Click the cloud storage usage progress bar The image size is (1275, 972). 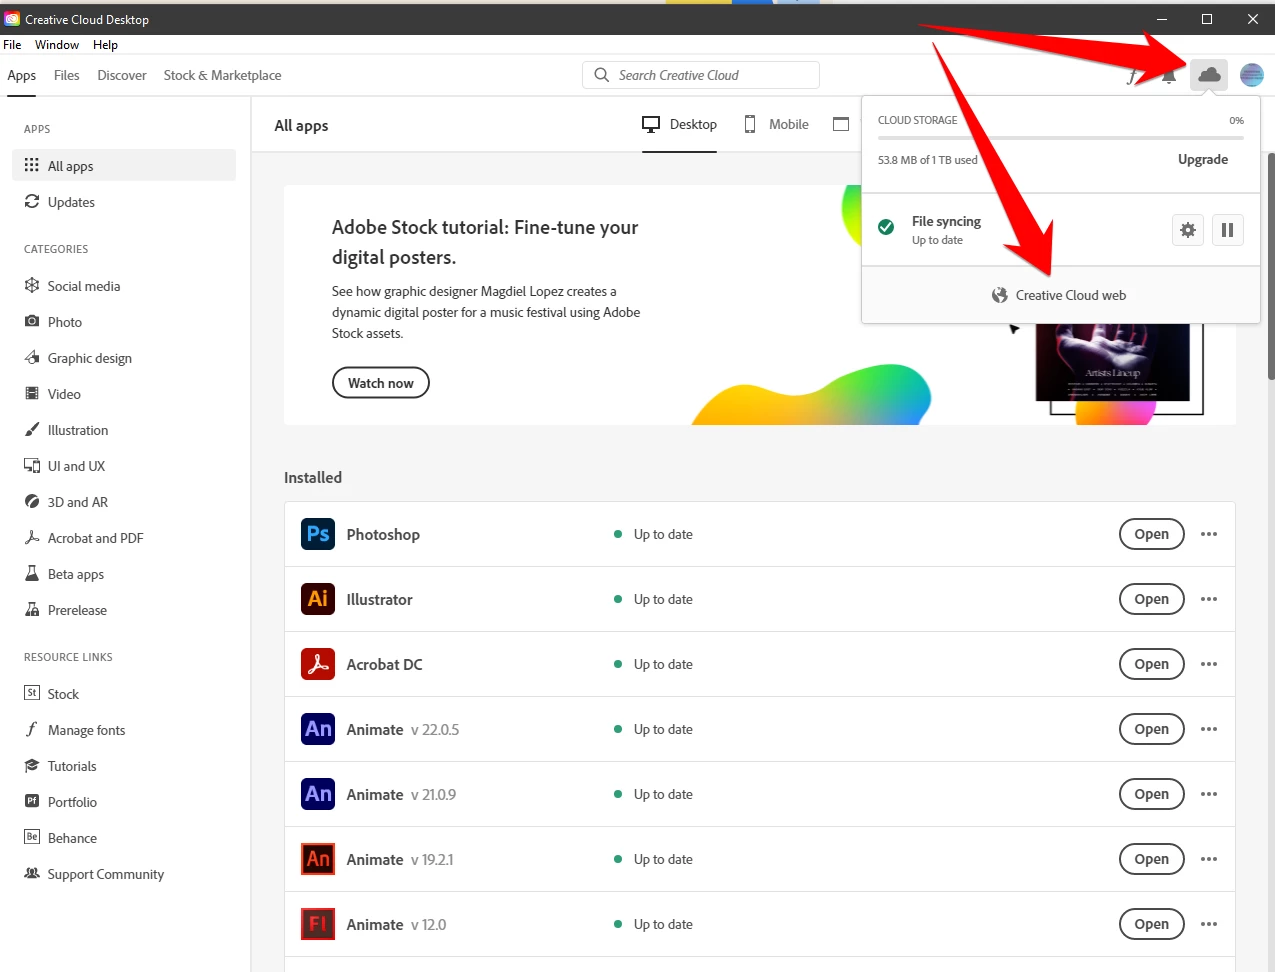pos(1061,138)
